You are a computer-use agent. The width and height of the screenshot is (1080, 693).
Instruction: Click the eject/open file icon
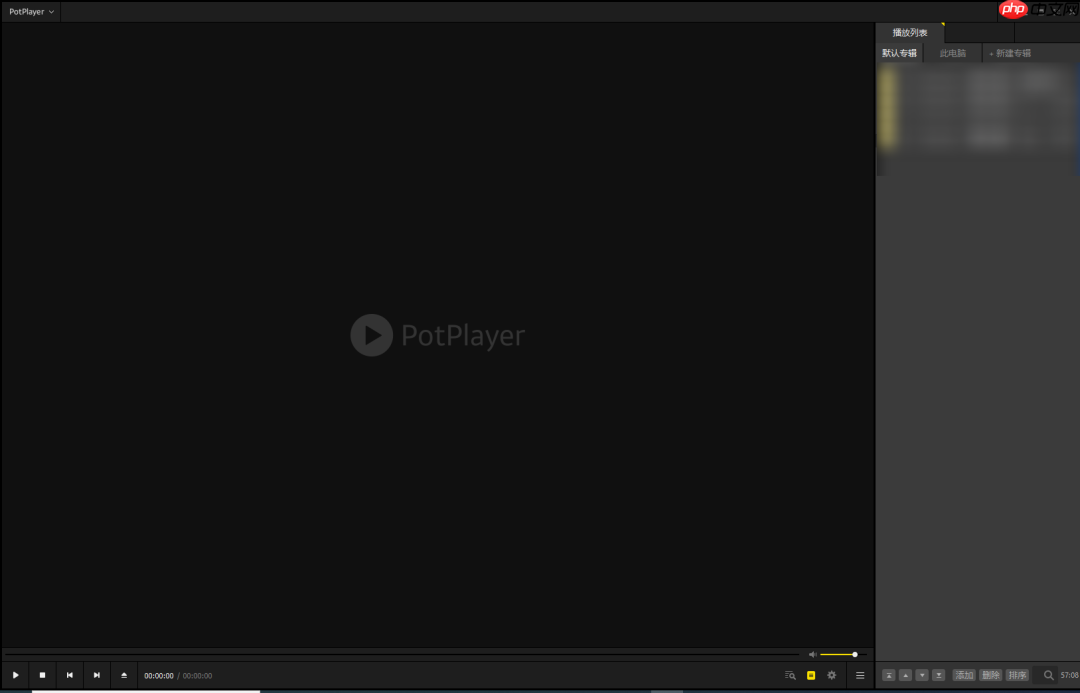tap(124, 675)
